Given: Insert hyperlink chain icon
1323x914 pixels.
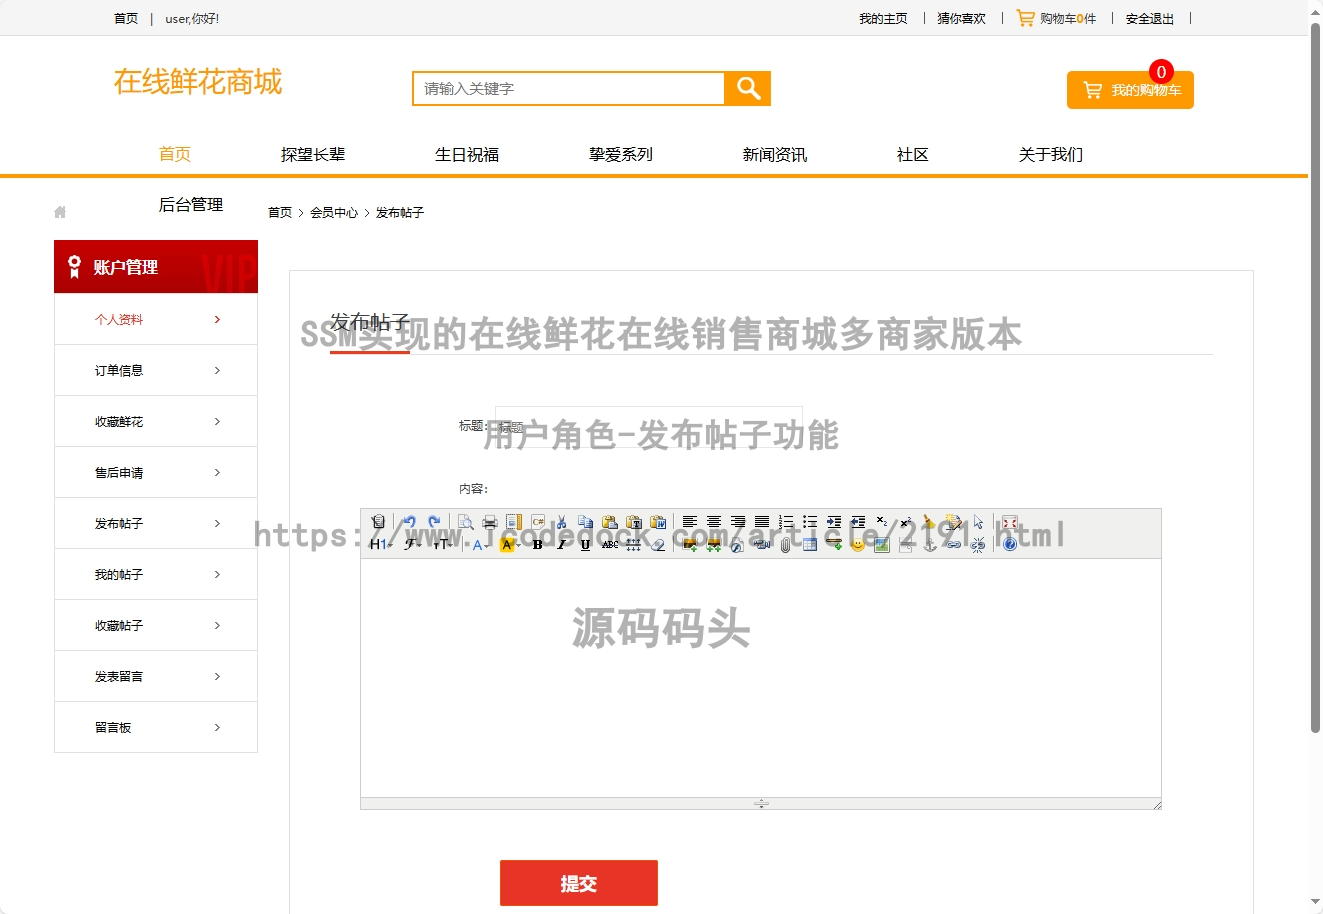Looking at the screenshot, I should pos(954,545).
